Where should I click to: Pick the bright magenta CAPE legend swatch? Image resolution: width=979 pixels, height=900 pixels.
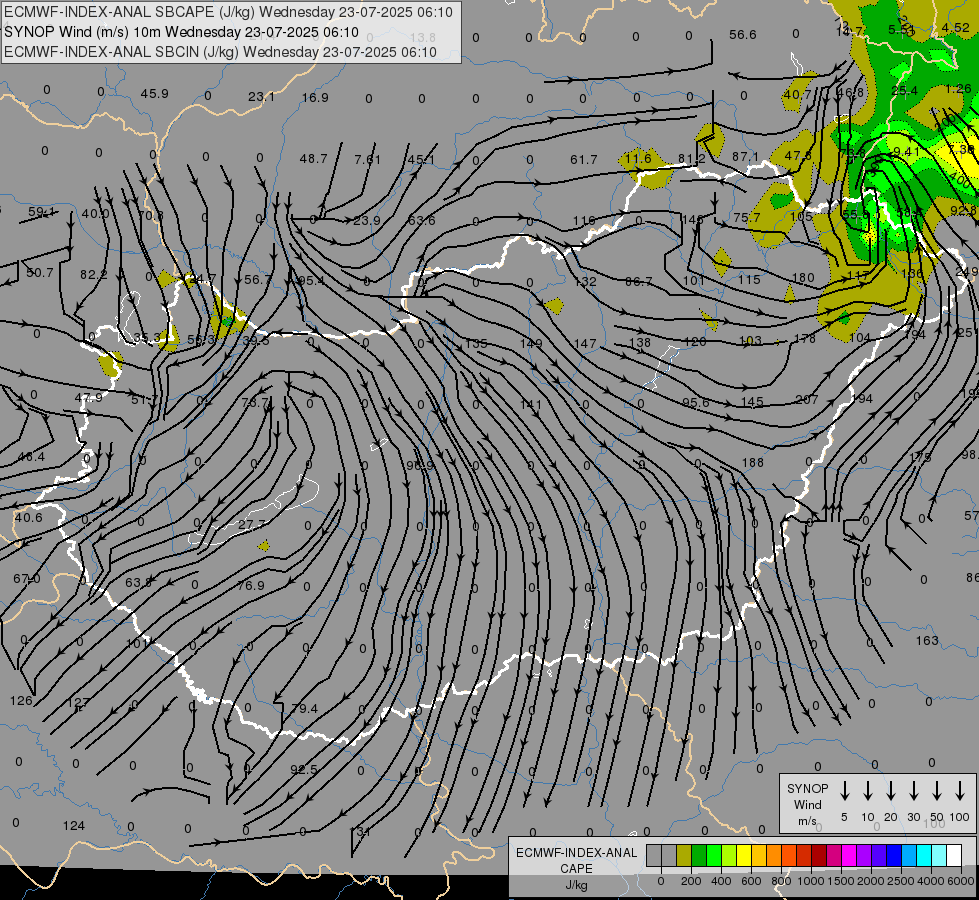click(849, 855)
